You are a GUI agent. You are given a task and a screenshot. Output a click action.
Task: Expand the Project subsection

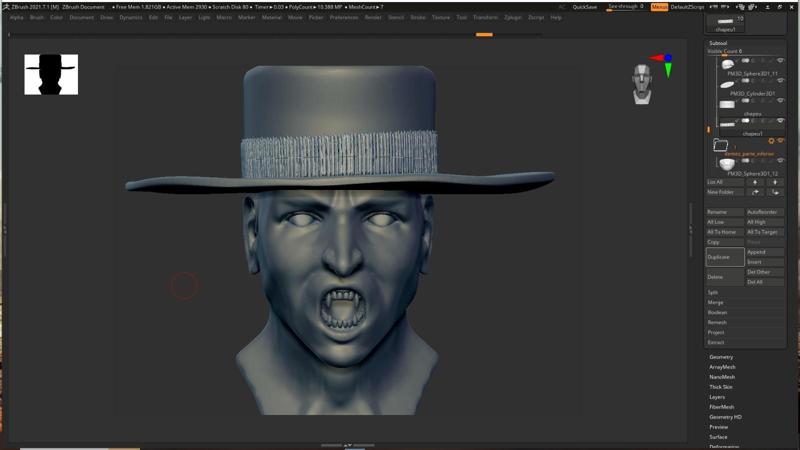point(716,332)
